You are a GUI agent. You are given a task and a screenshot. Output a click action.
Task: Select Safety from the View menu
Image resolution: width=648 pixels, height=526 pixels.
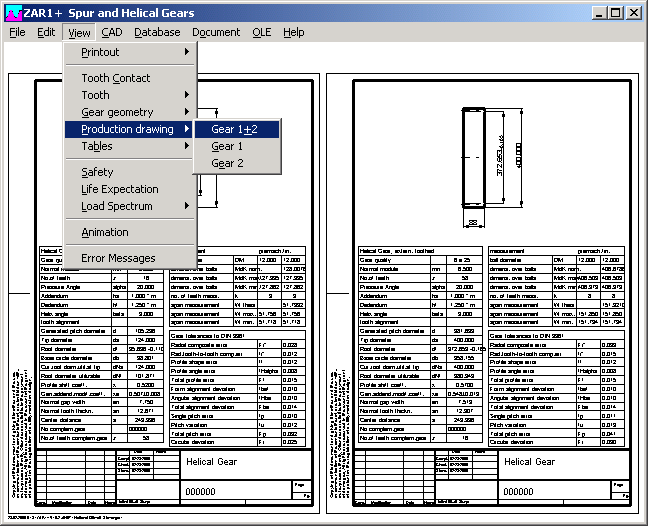(x=97, y=172)
